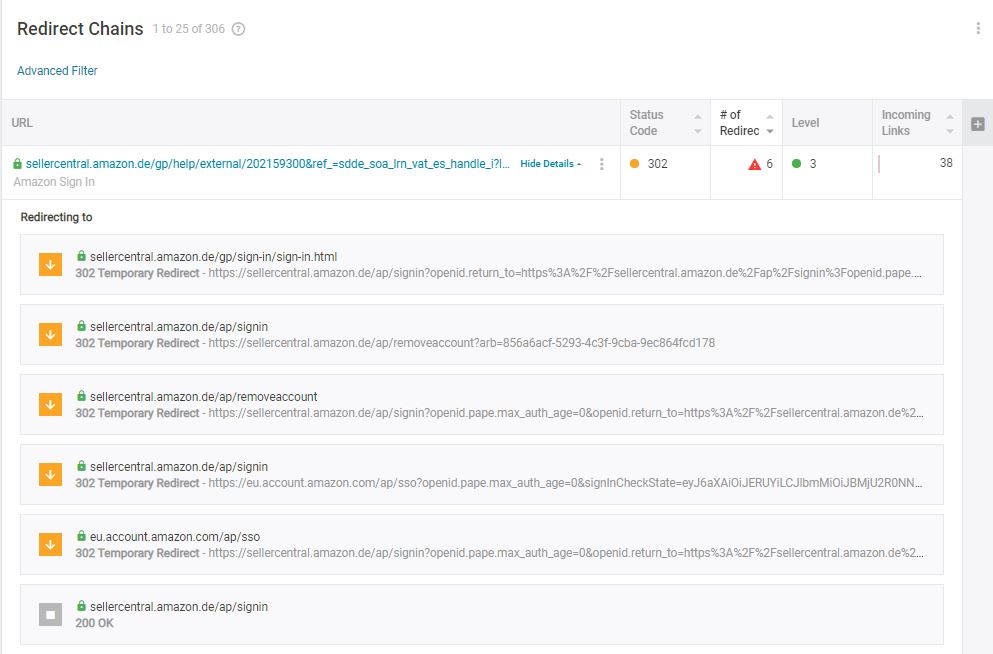Select the 200 OK status text

(x=94, y=623)
